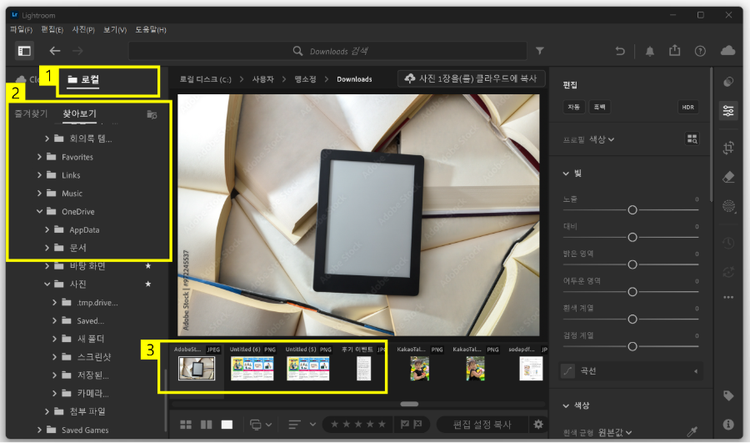Select the sodapdf thumbnail in filmstrip
Screen dimensions: 750x443
click(x=531, y=369)
